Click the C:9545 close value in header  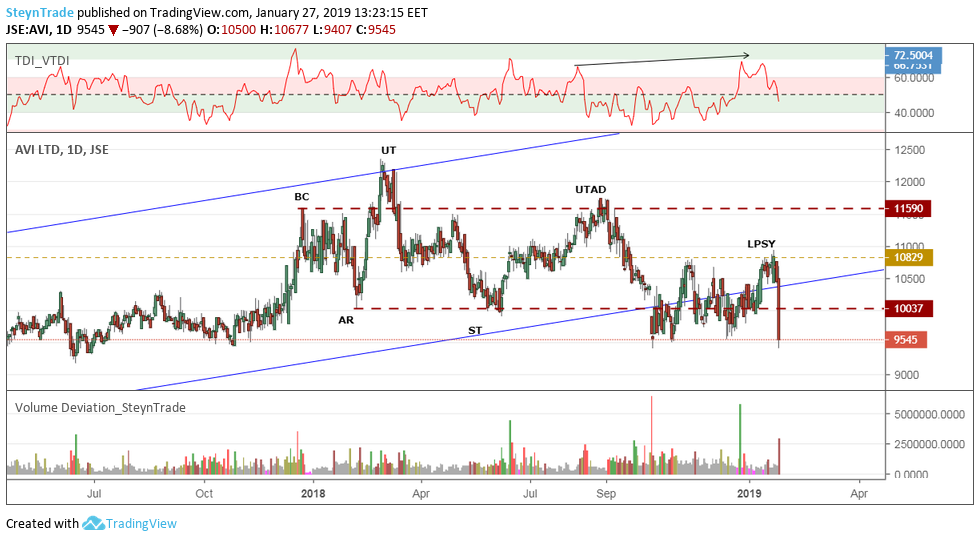(x=376, y=30)
